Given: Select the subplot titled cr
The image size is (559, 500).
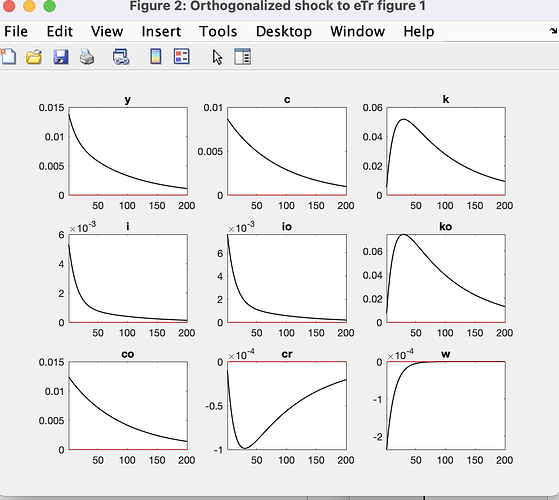Looking at the screenshot, I should [287, 406].
